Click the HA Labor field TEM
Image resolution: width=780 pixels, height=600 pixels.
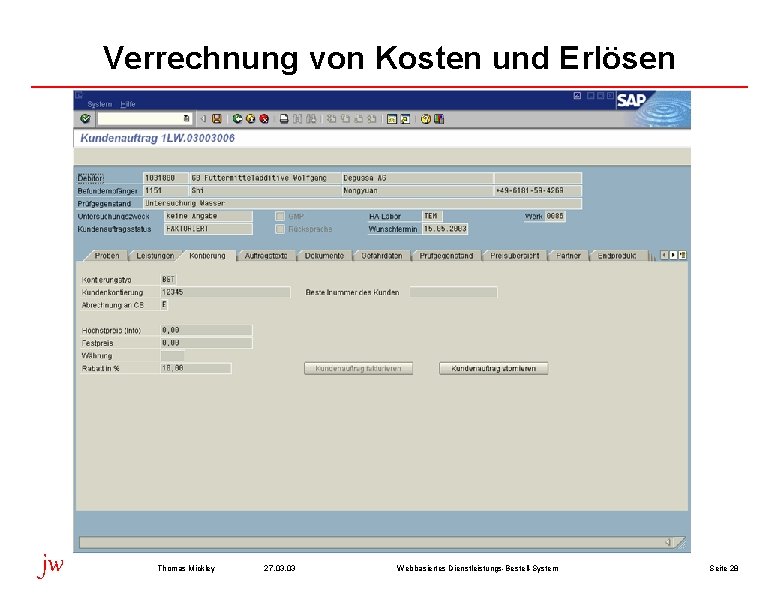click(x=432, y=216)
